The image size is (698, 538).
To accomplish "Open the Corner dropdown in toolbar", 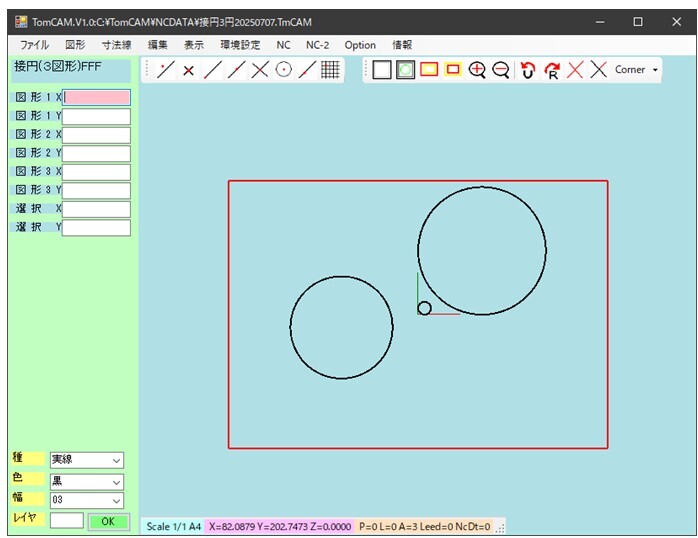I will point(637,70).
